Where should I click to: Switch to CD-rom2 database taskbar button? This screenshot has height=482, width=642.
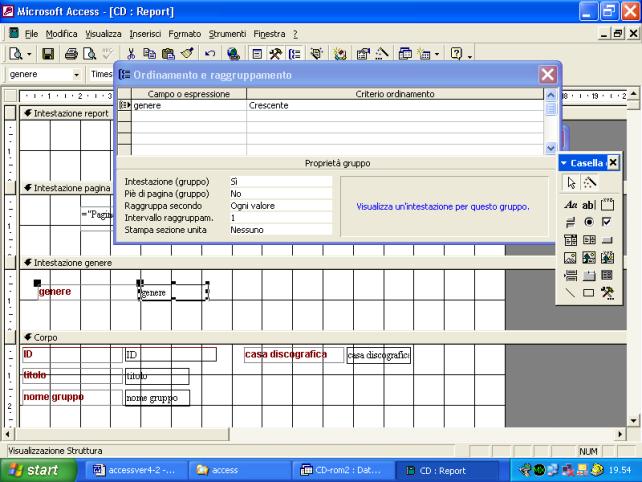click(x=342, y=470)
